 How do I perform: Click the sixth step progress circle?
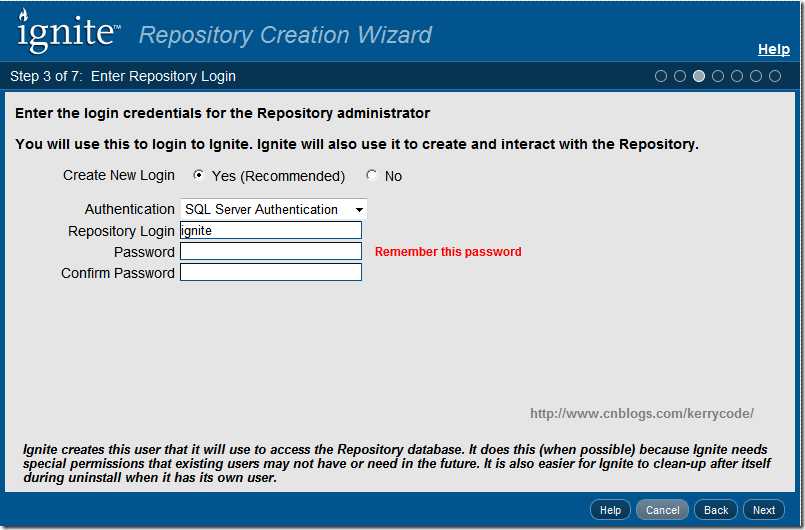tap(756, 76)
